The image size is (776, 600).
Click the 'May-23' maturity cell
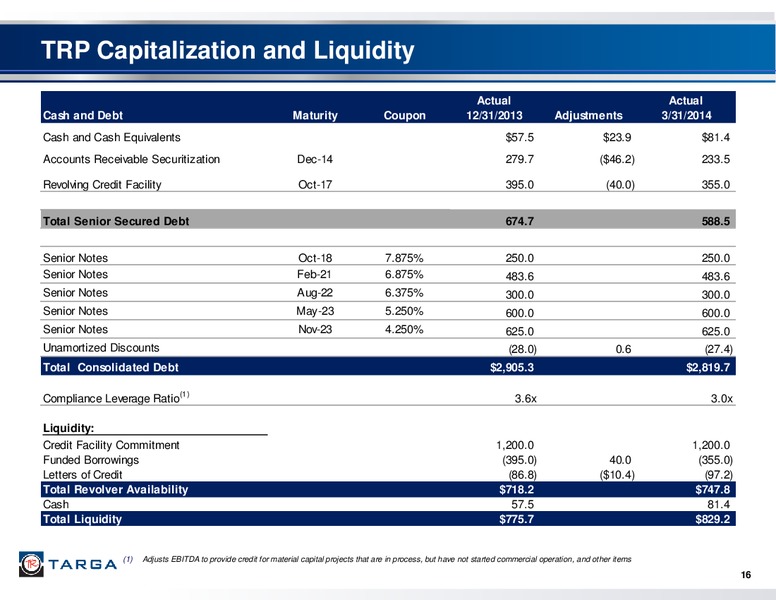315,311
